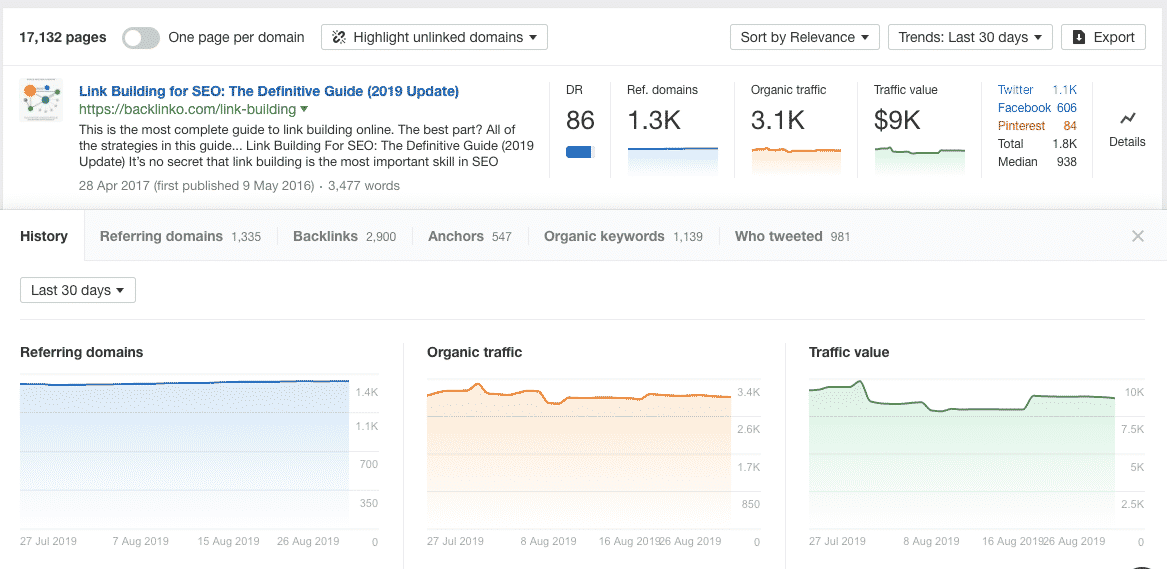Screen dimensions: 1167x569
Task: Click the Export download icon
Action: point(1078,37)
